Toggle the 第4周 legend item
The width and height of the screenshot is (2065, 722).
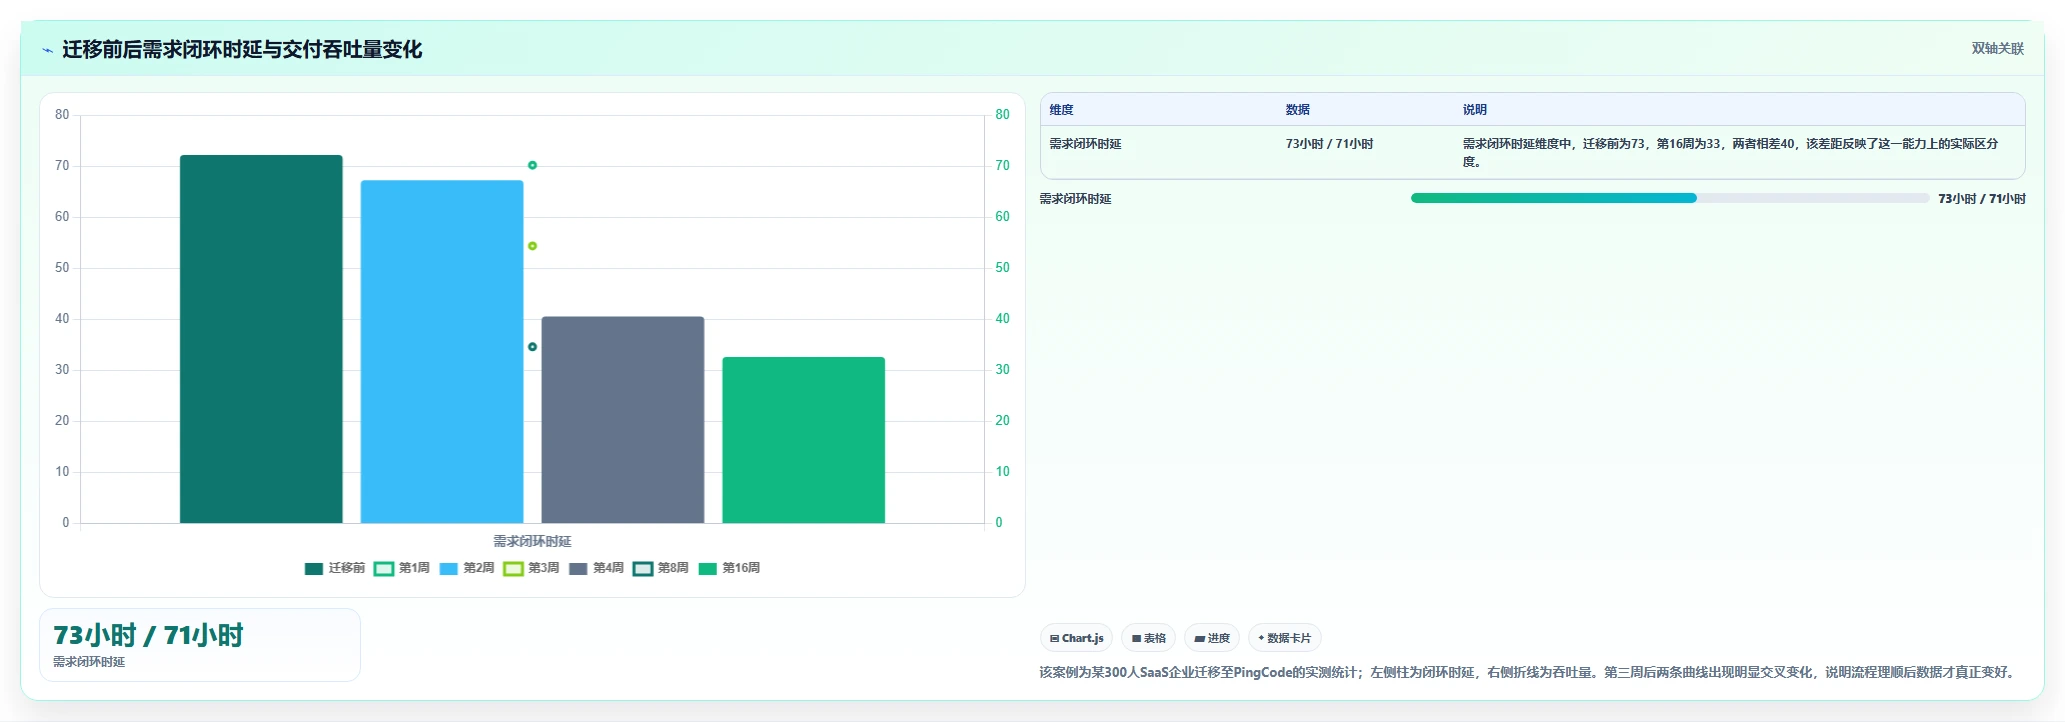click(x=596, y=568)
